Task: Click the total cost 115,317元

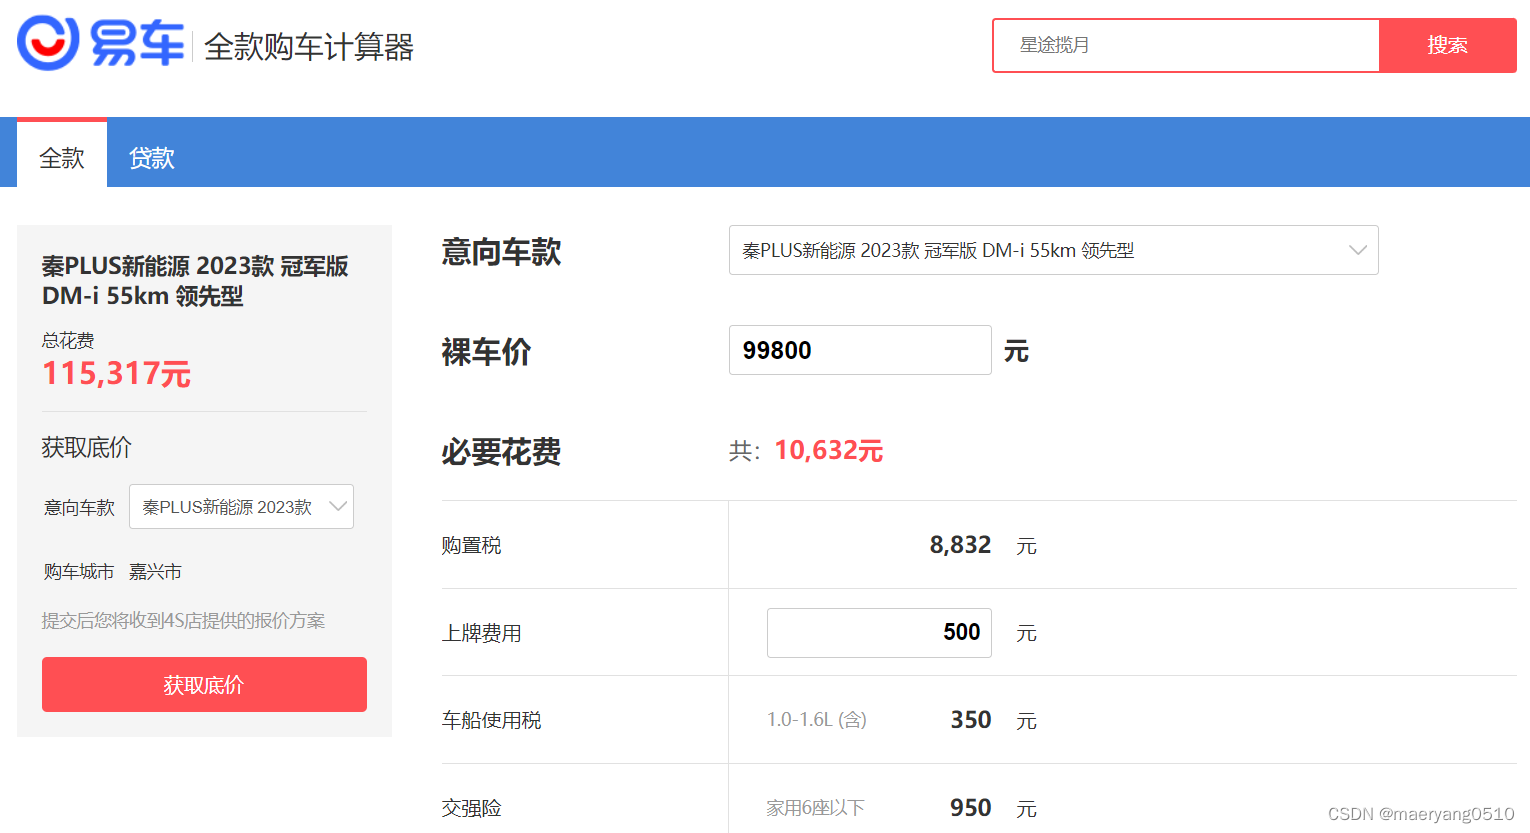Action: click(x=116, y=374)
